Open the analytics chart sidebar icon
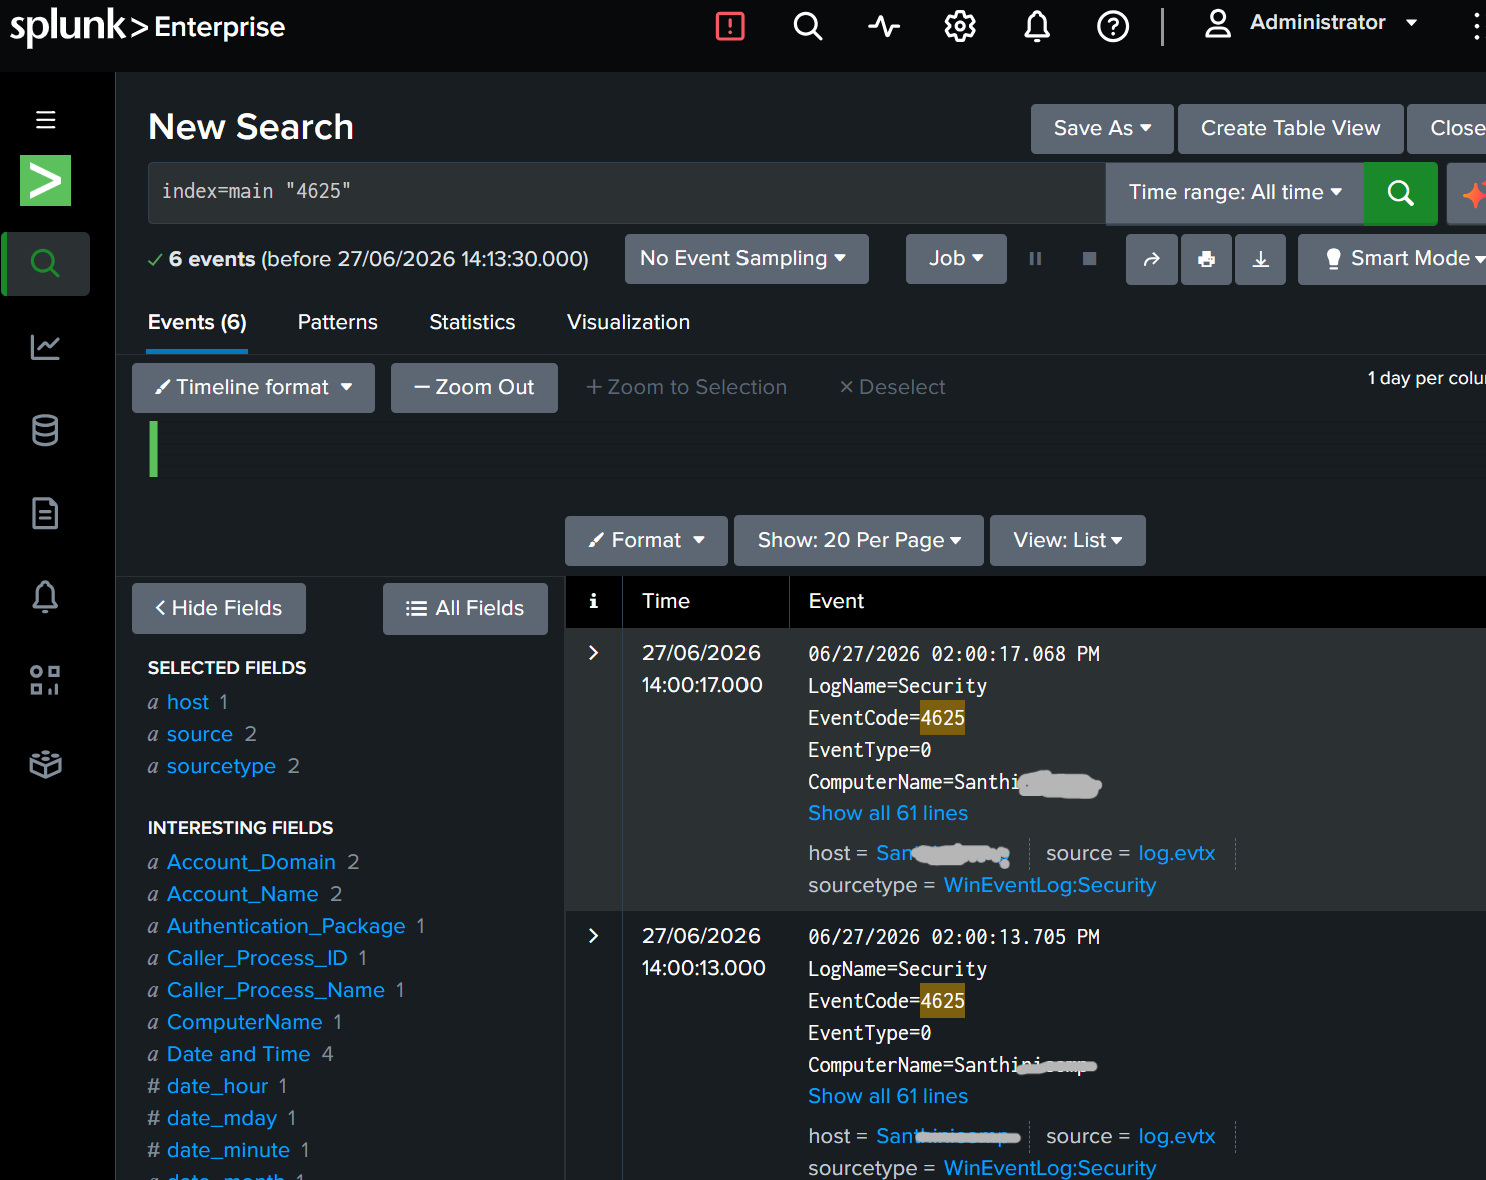1486x1180 pixels. [45, 347]
